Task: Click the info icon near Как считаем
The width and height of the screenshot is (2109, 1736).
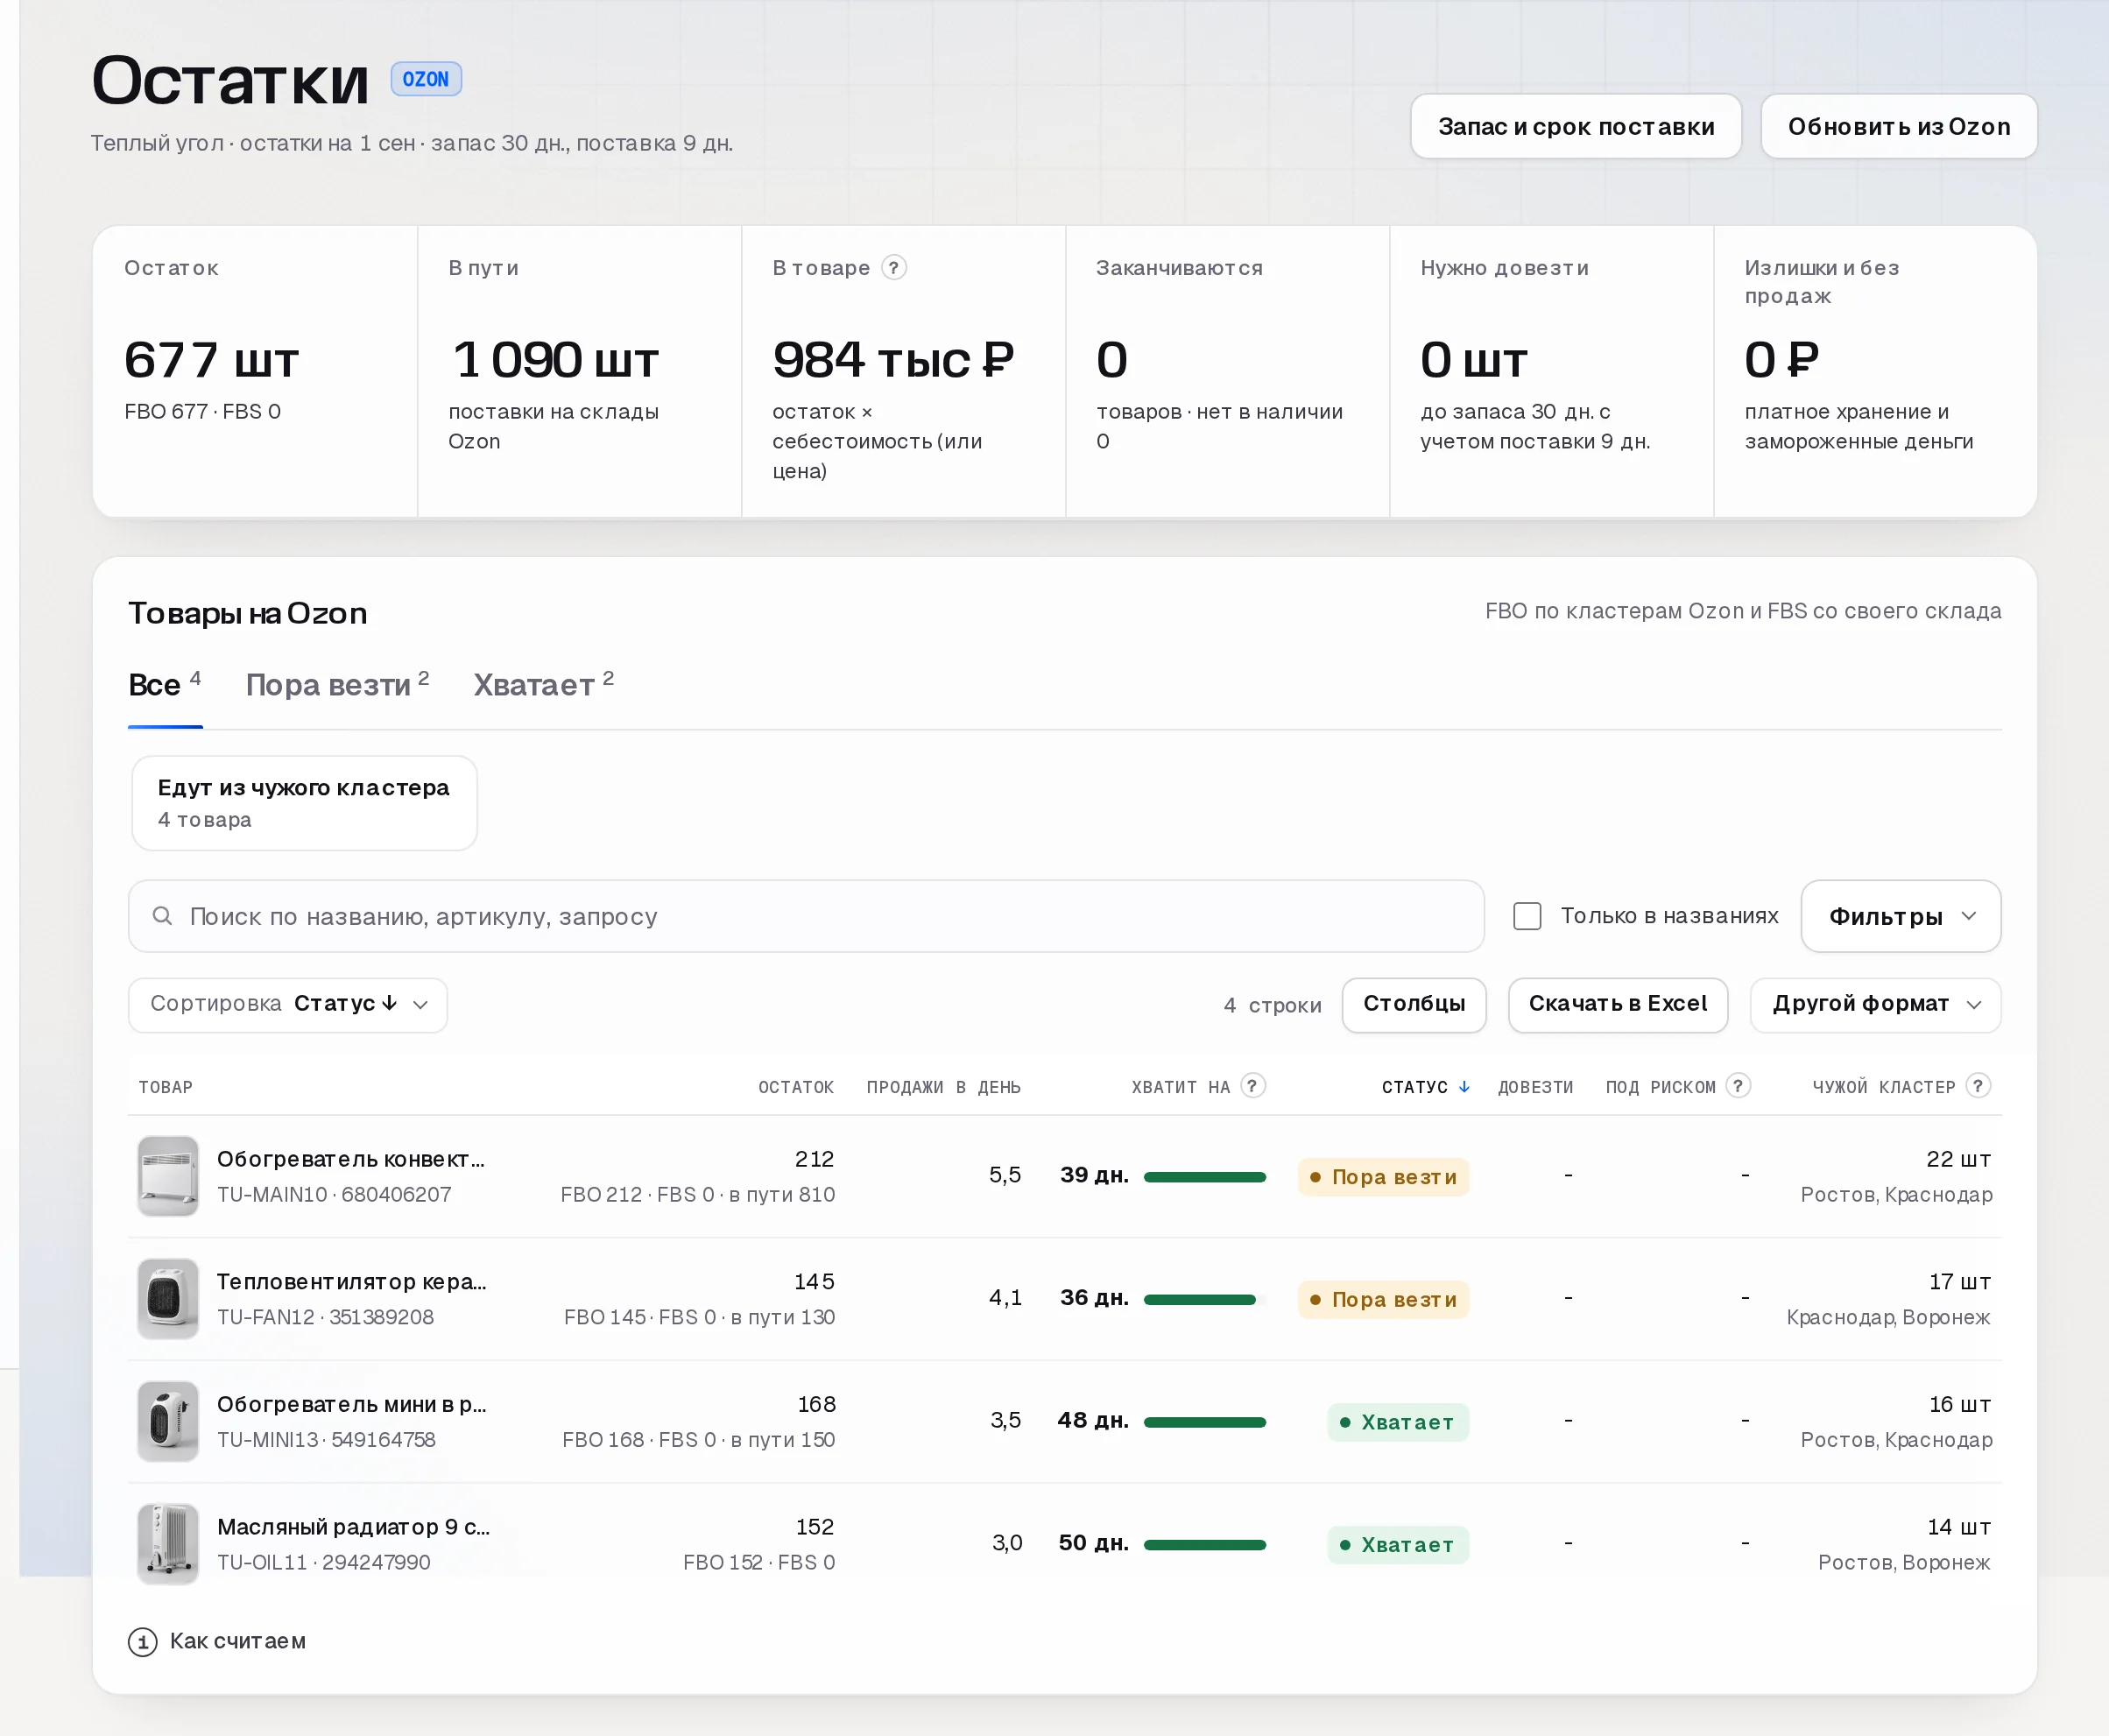Action: pos(142,1642)
